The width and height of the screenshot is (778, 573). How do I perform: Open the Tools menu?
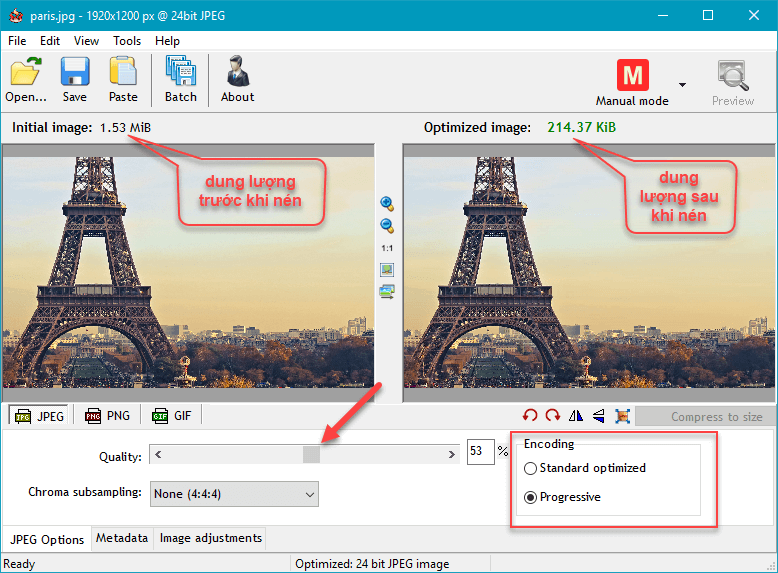tap(127, 41)
